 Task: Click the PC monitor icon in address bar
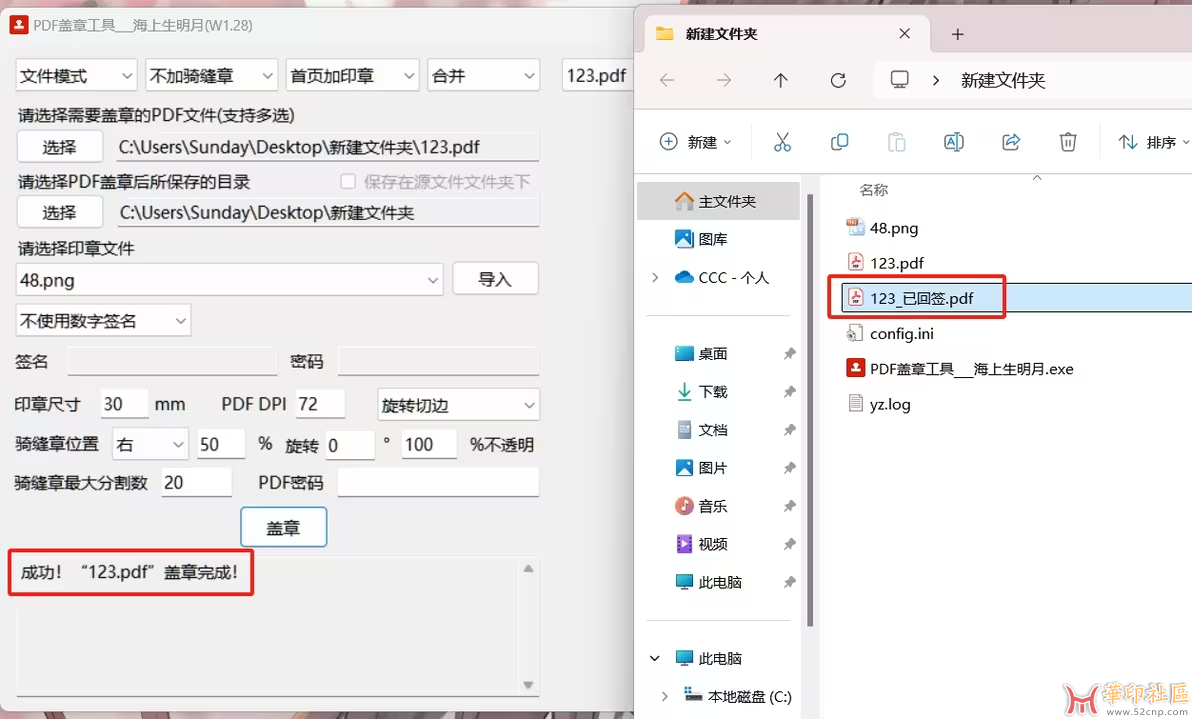tap(899, 80)
